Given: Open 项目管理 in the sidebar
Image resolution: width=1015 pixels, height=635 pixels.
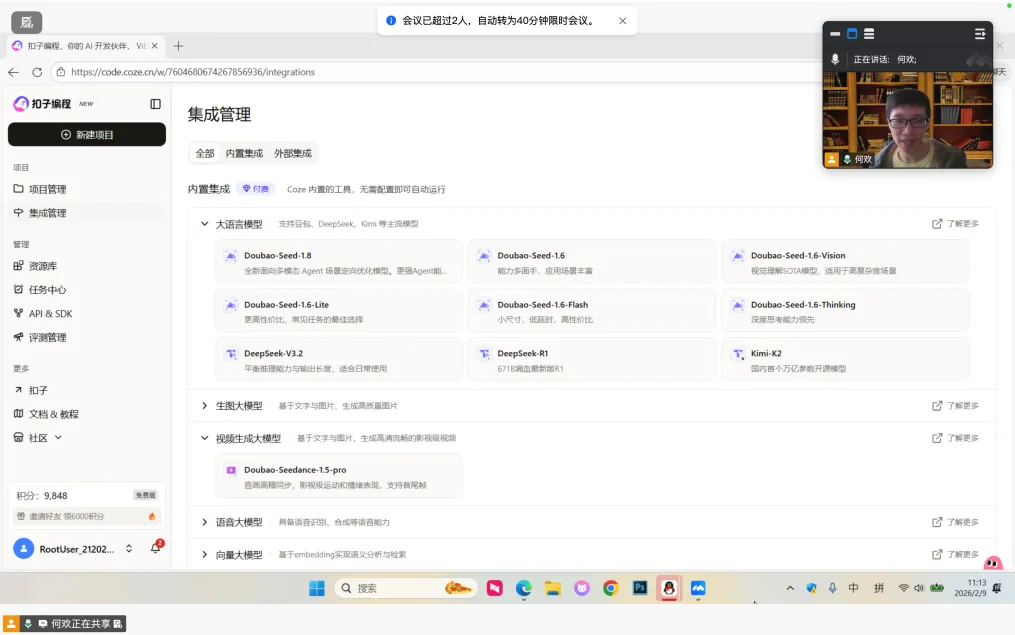Looking at the screenshot, I should [87, 189].
